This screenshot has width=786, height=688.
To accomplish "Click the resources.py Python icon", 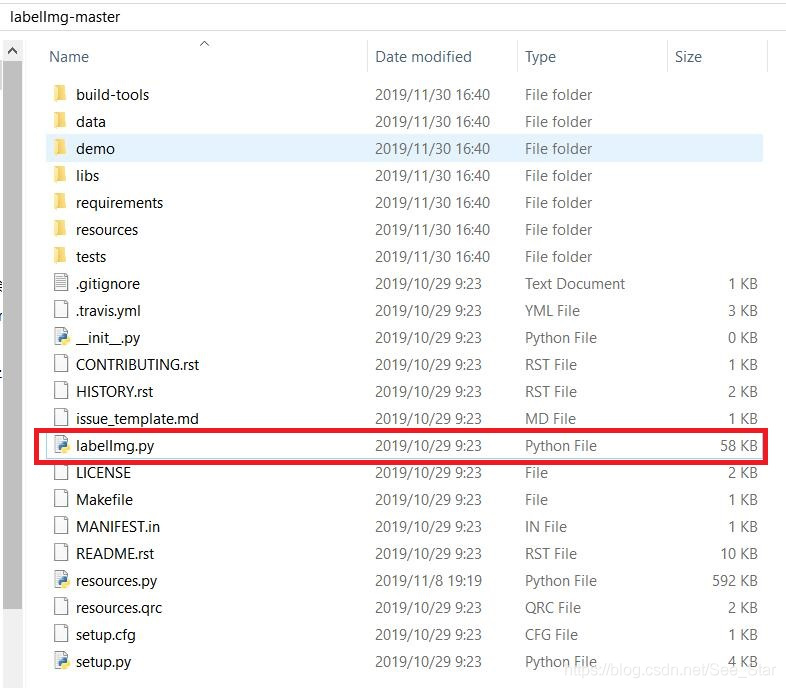I will tap(62, 580).
